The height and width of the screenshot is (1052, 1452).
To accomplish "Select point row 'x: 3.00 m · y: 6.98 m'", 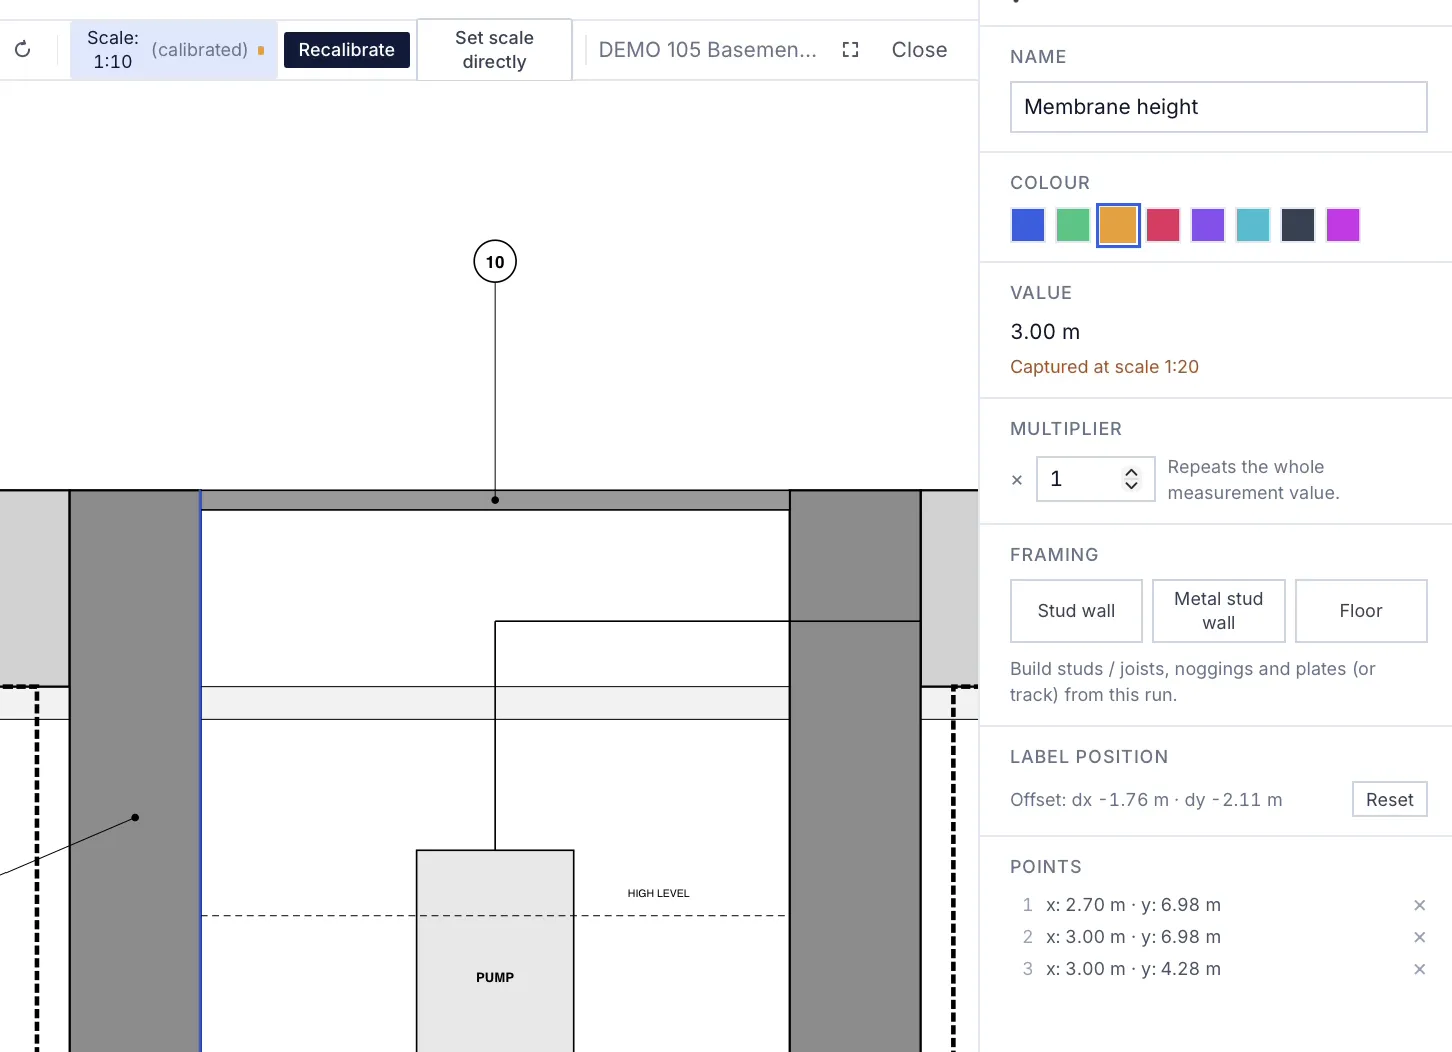I will coord(1133,937).
